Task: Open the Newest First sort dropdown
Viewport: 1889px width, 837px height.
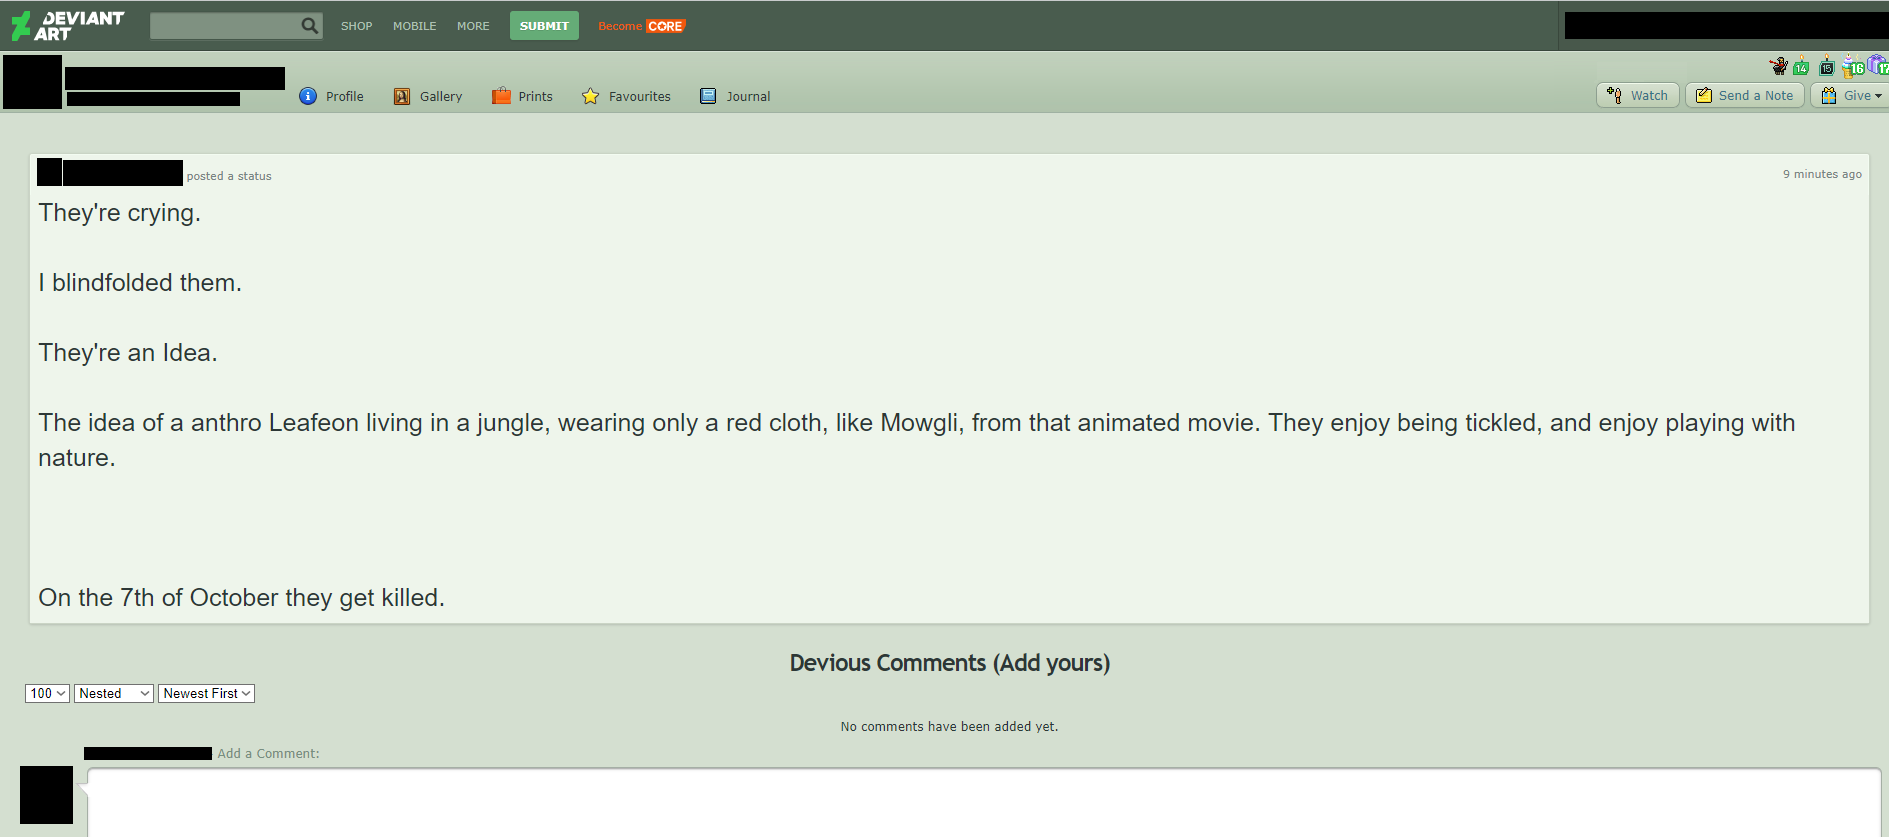Action: [206, 693]
